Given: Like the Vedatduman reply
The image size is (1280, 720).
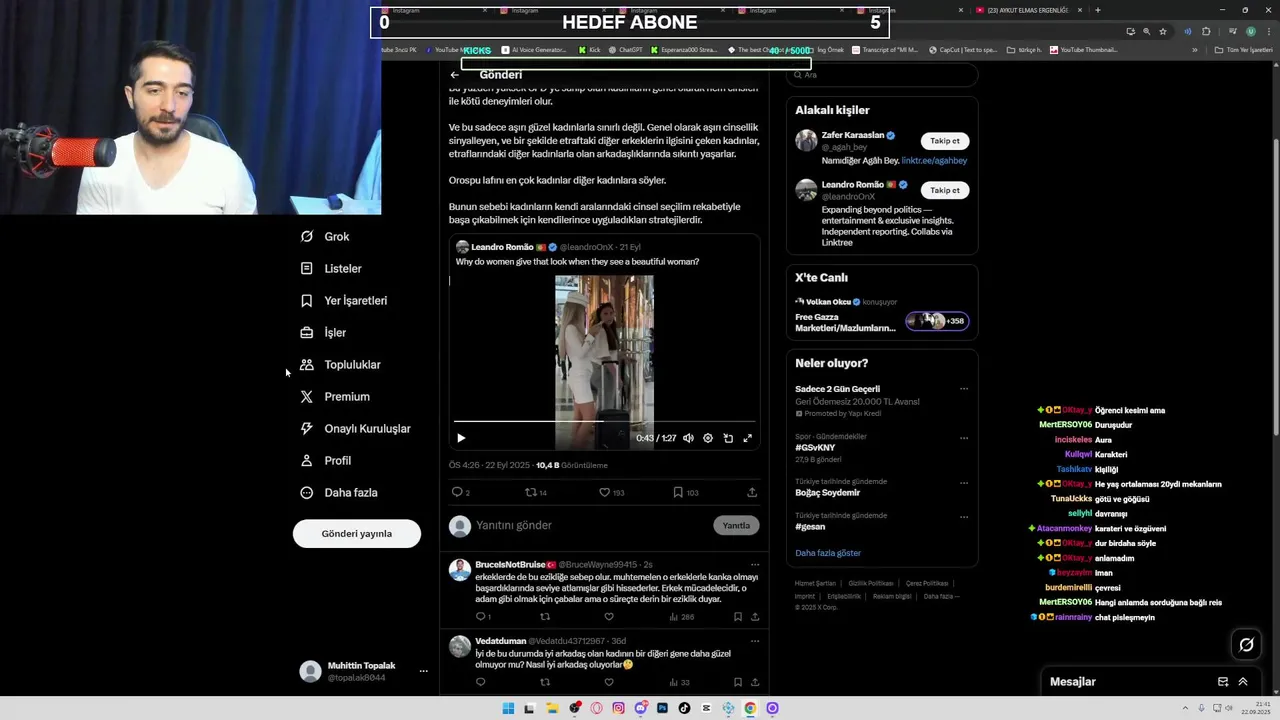Looking at the screenshot, I should tap(608, 682).
